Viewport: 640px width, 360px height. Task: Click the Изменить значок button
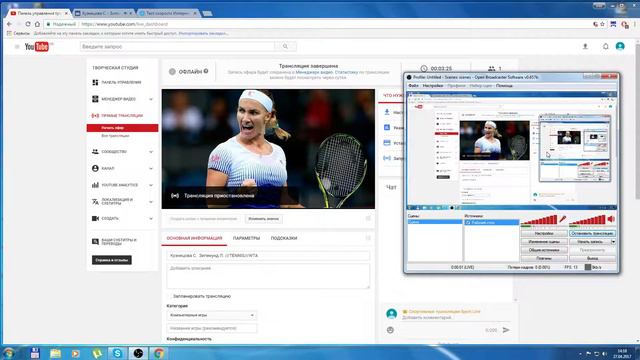[x=264, y=219]
